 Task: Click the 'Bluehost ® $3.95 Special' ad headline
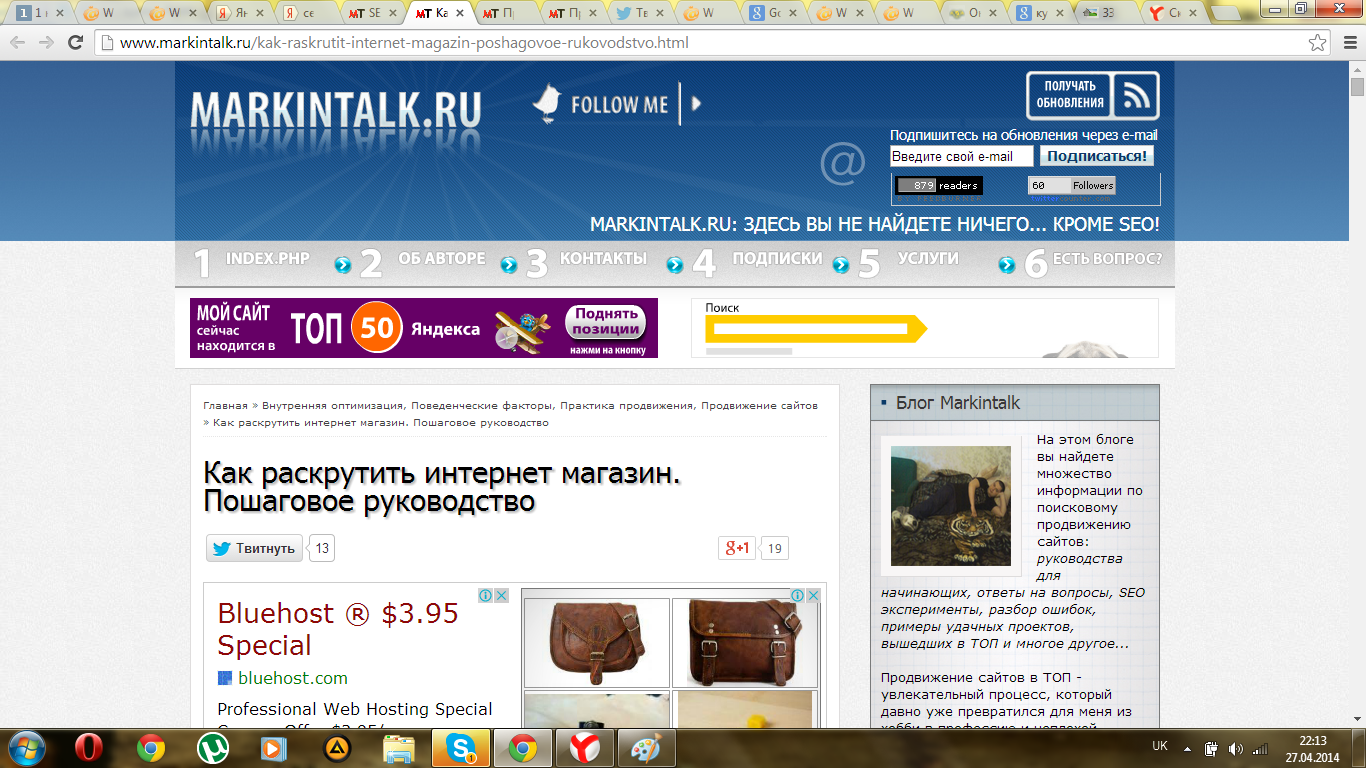338,629
